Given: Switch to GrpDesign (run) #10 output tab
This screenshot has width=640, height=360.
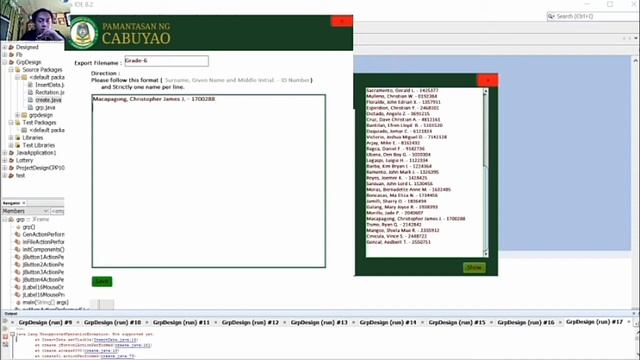Looking at the screenshot, I should tap(112, 322).
